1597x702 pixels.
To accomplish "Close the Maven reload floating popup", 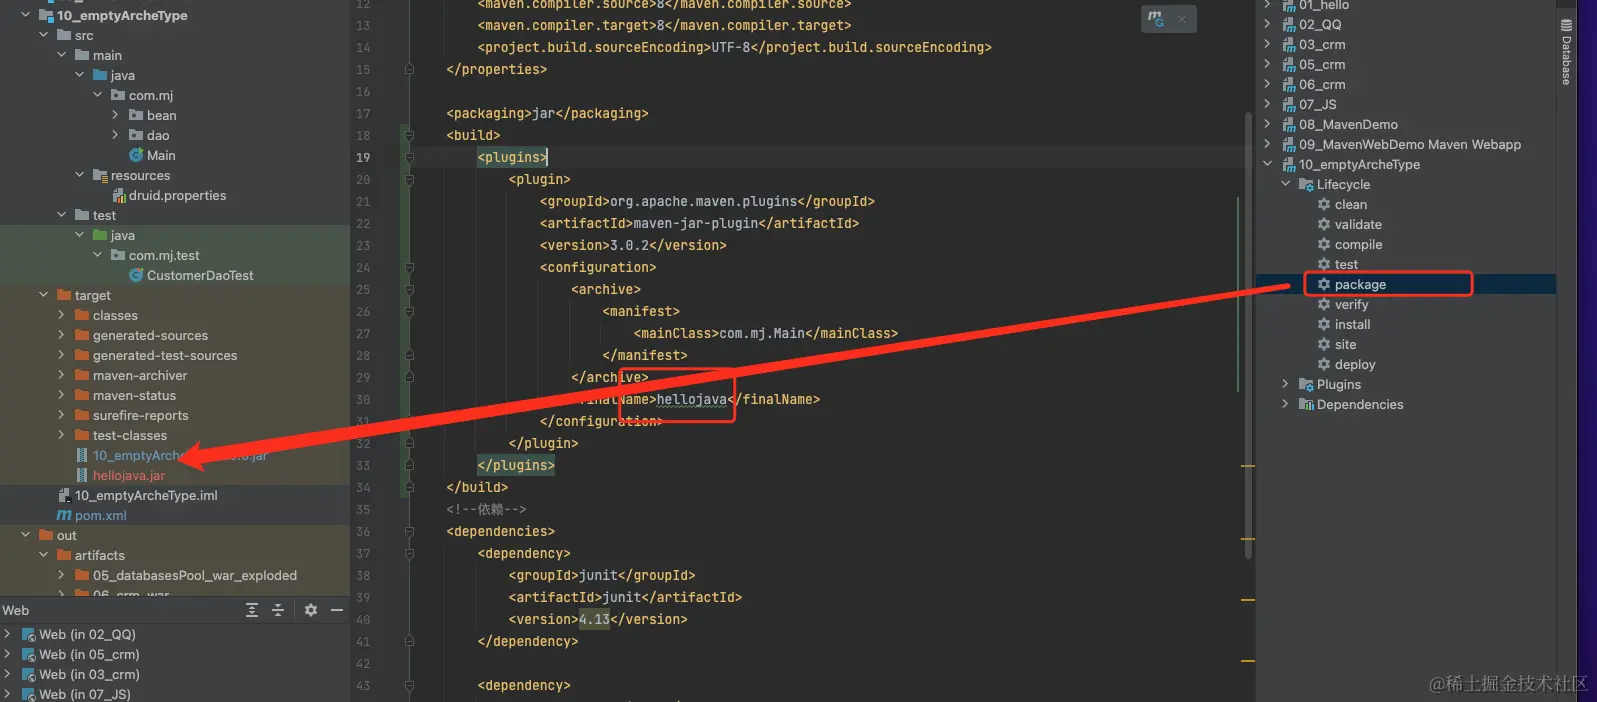I will (1182, 19).
